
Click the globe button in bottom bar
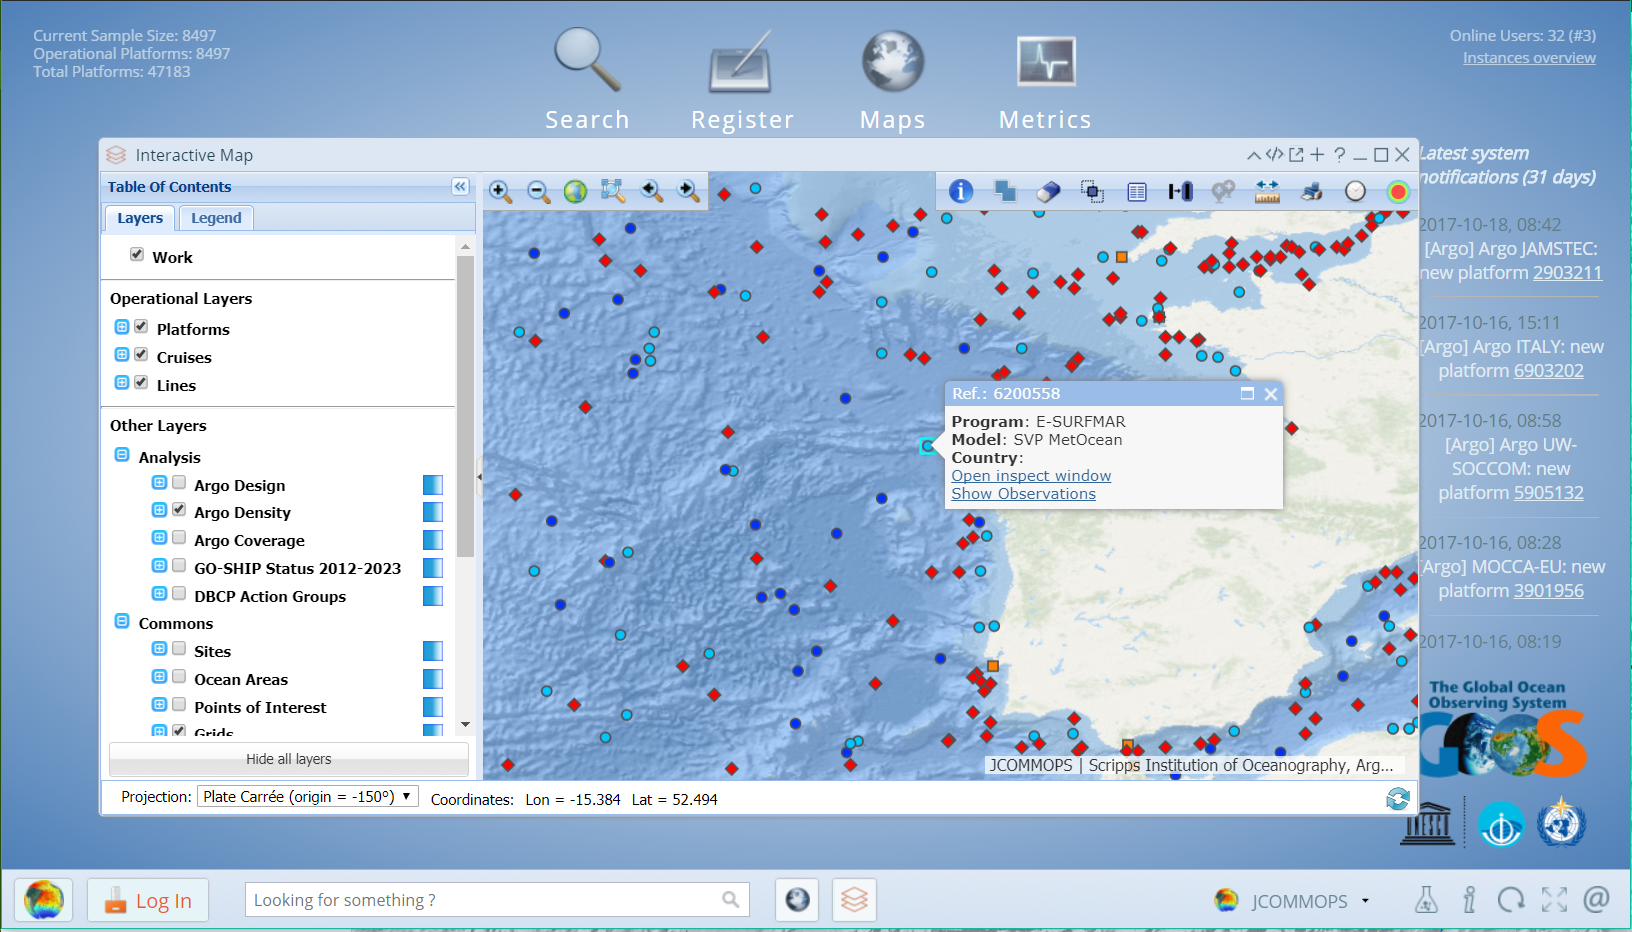(797, 900)
